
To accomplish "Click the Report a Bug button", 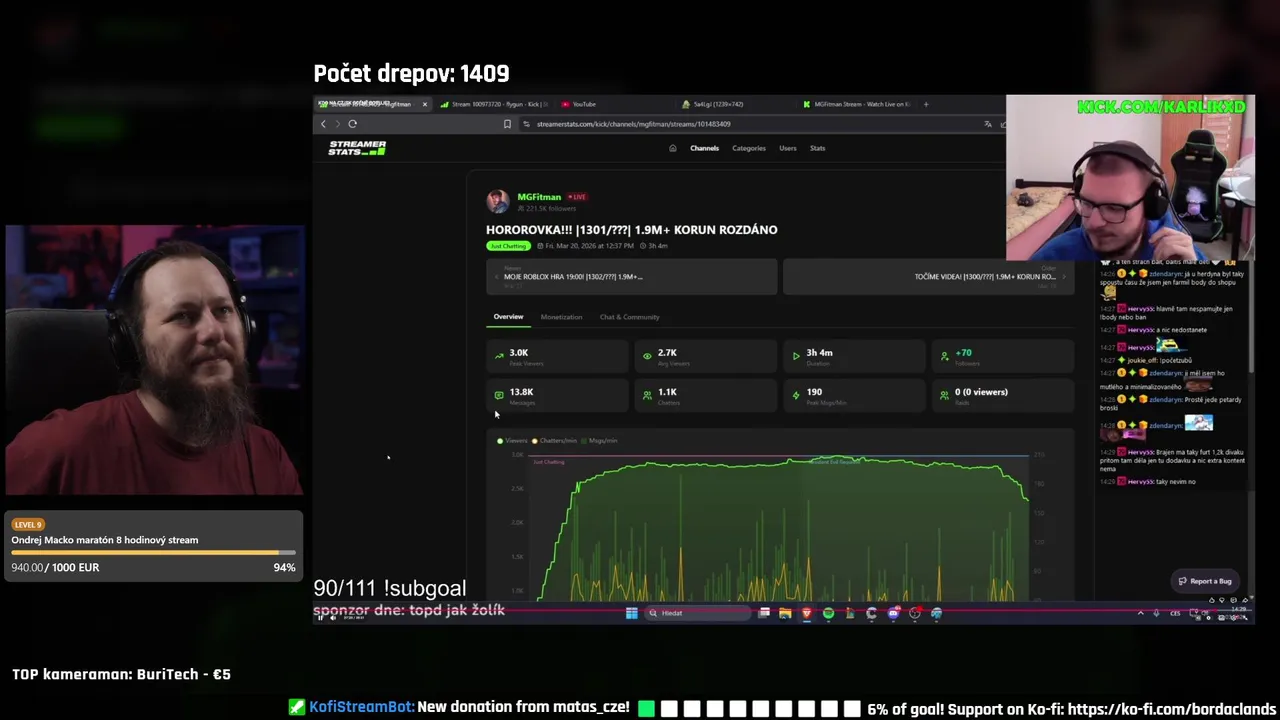I will [1205, 581].
